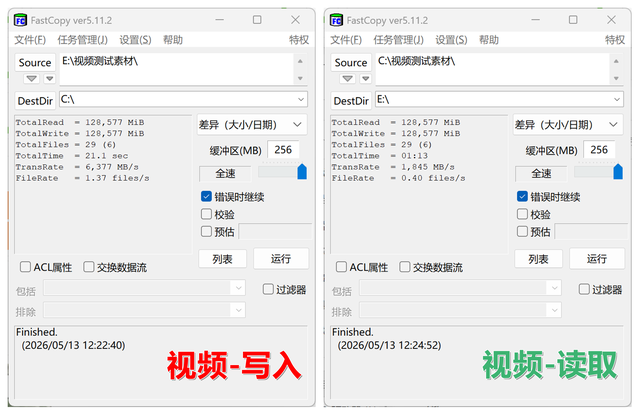Expand 排除 exclude dropdown in right window
Screen dimensions: 640x415
(x=554, y=310)
